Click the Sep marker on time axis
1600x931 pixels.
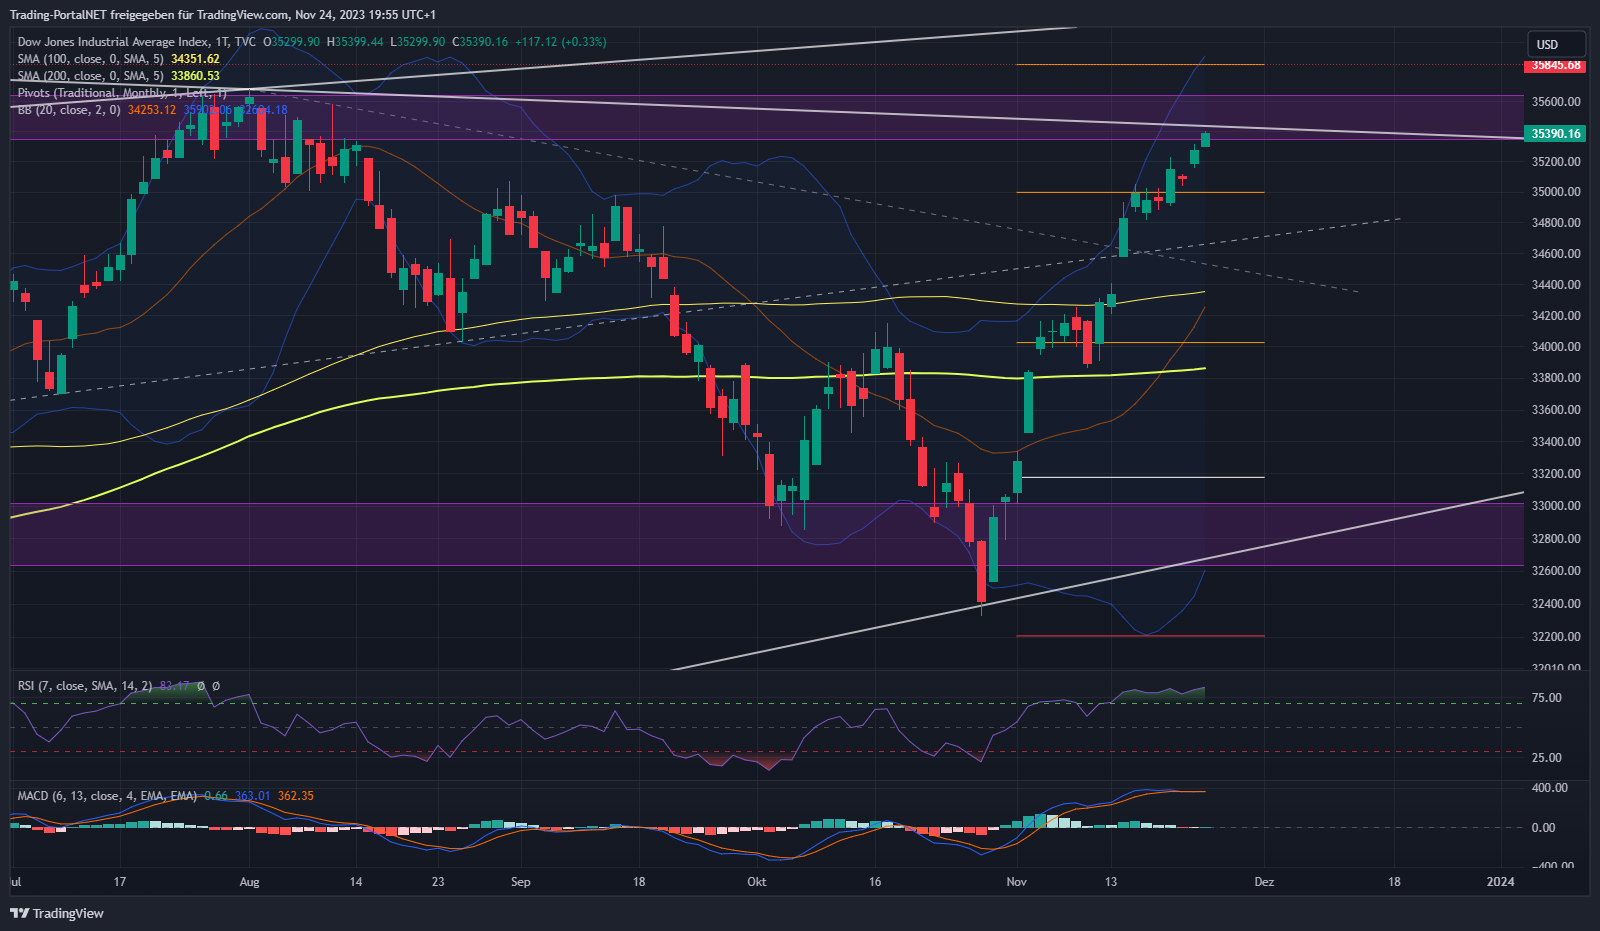coord(520,882)
